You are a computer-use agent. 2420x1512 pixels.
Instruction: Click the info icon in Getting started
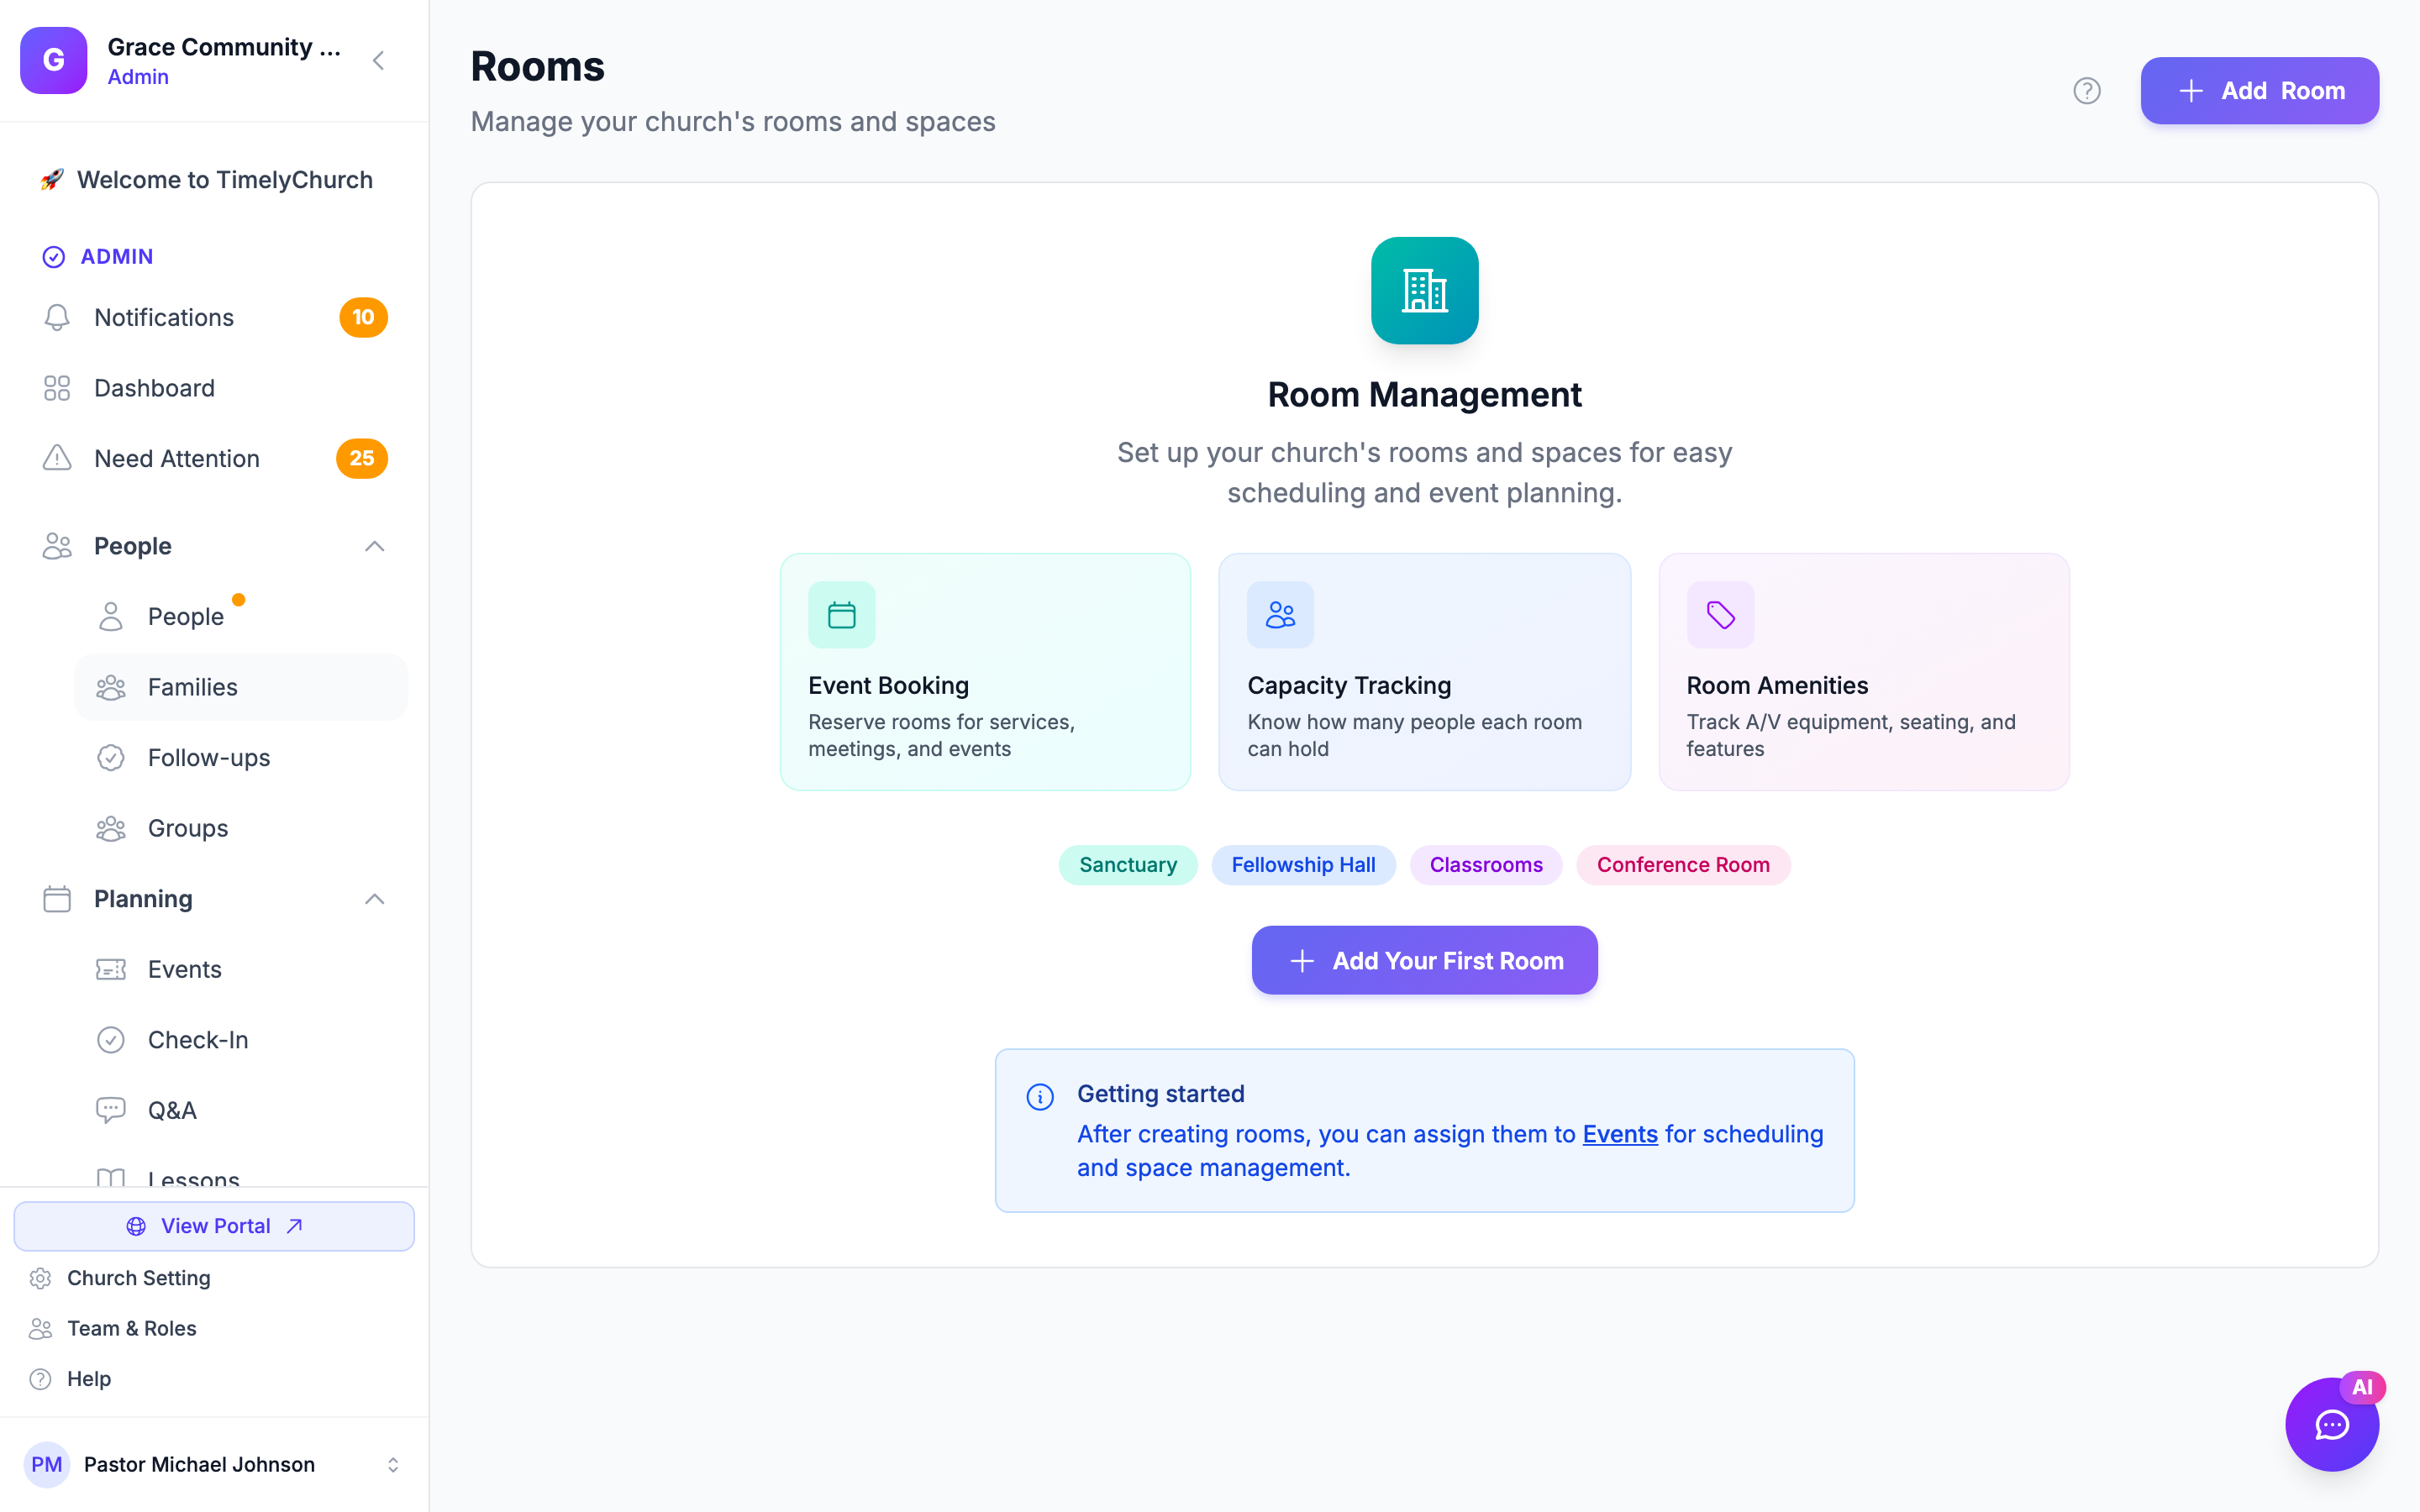tap(1040, 1097)
